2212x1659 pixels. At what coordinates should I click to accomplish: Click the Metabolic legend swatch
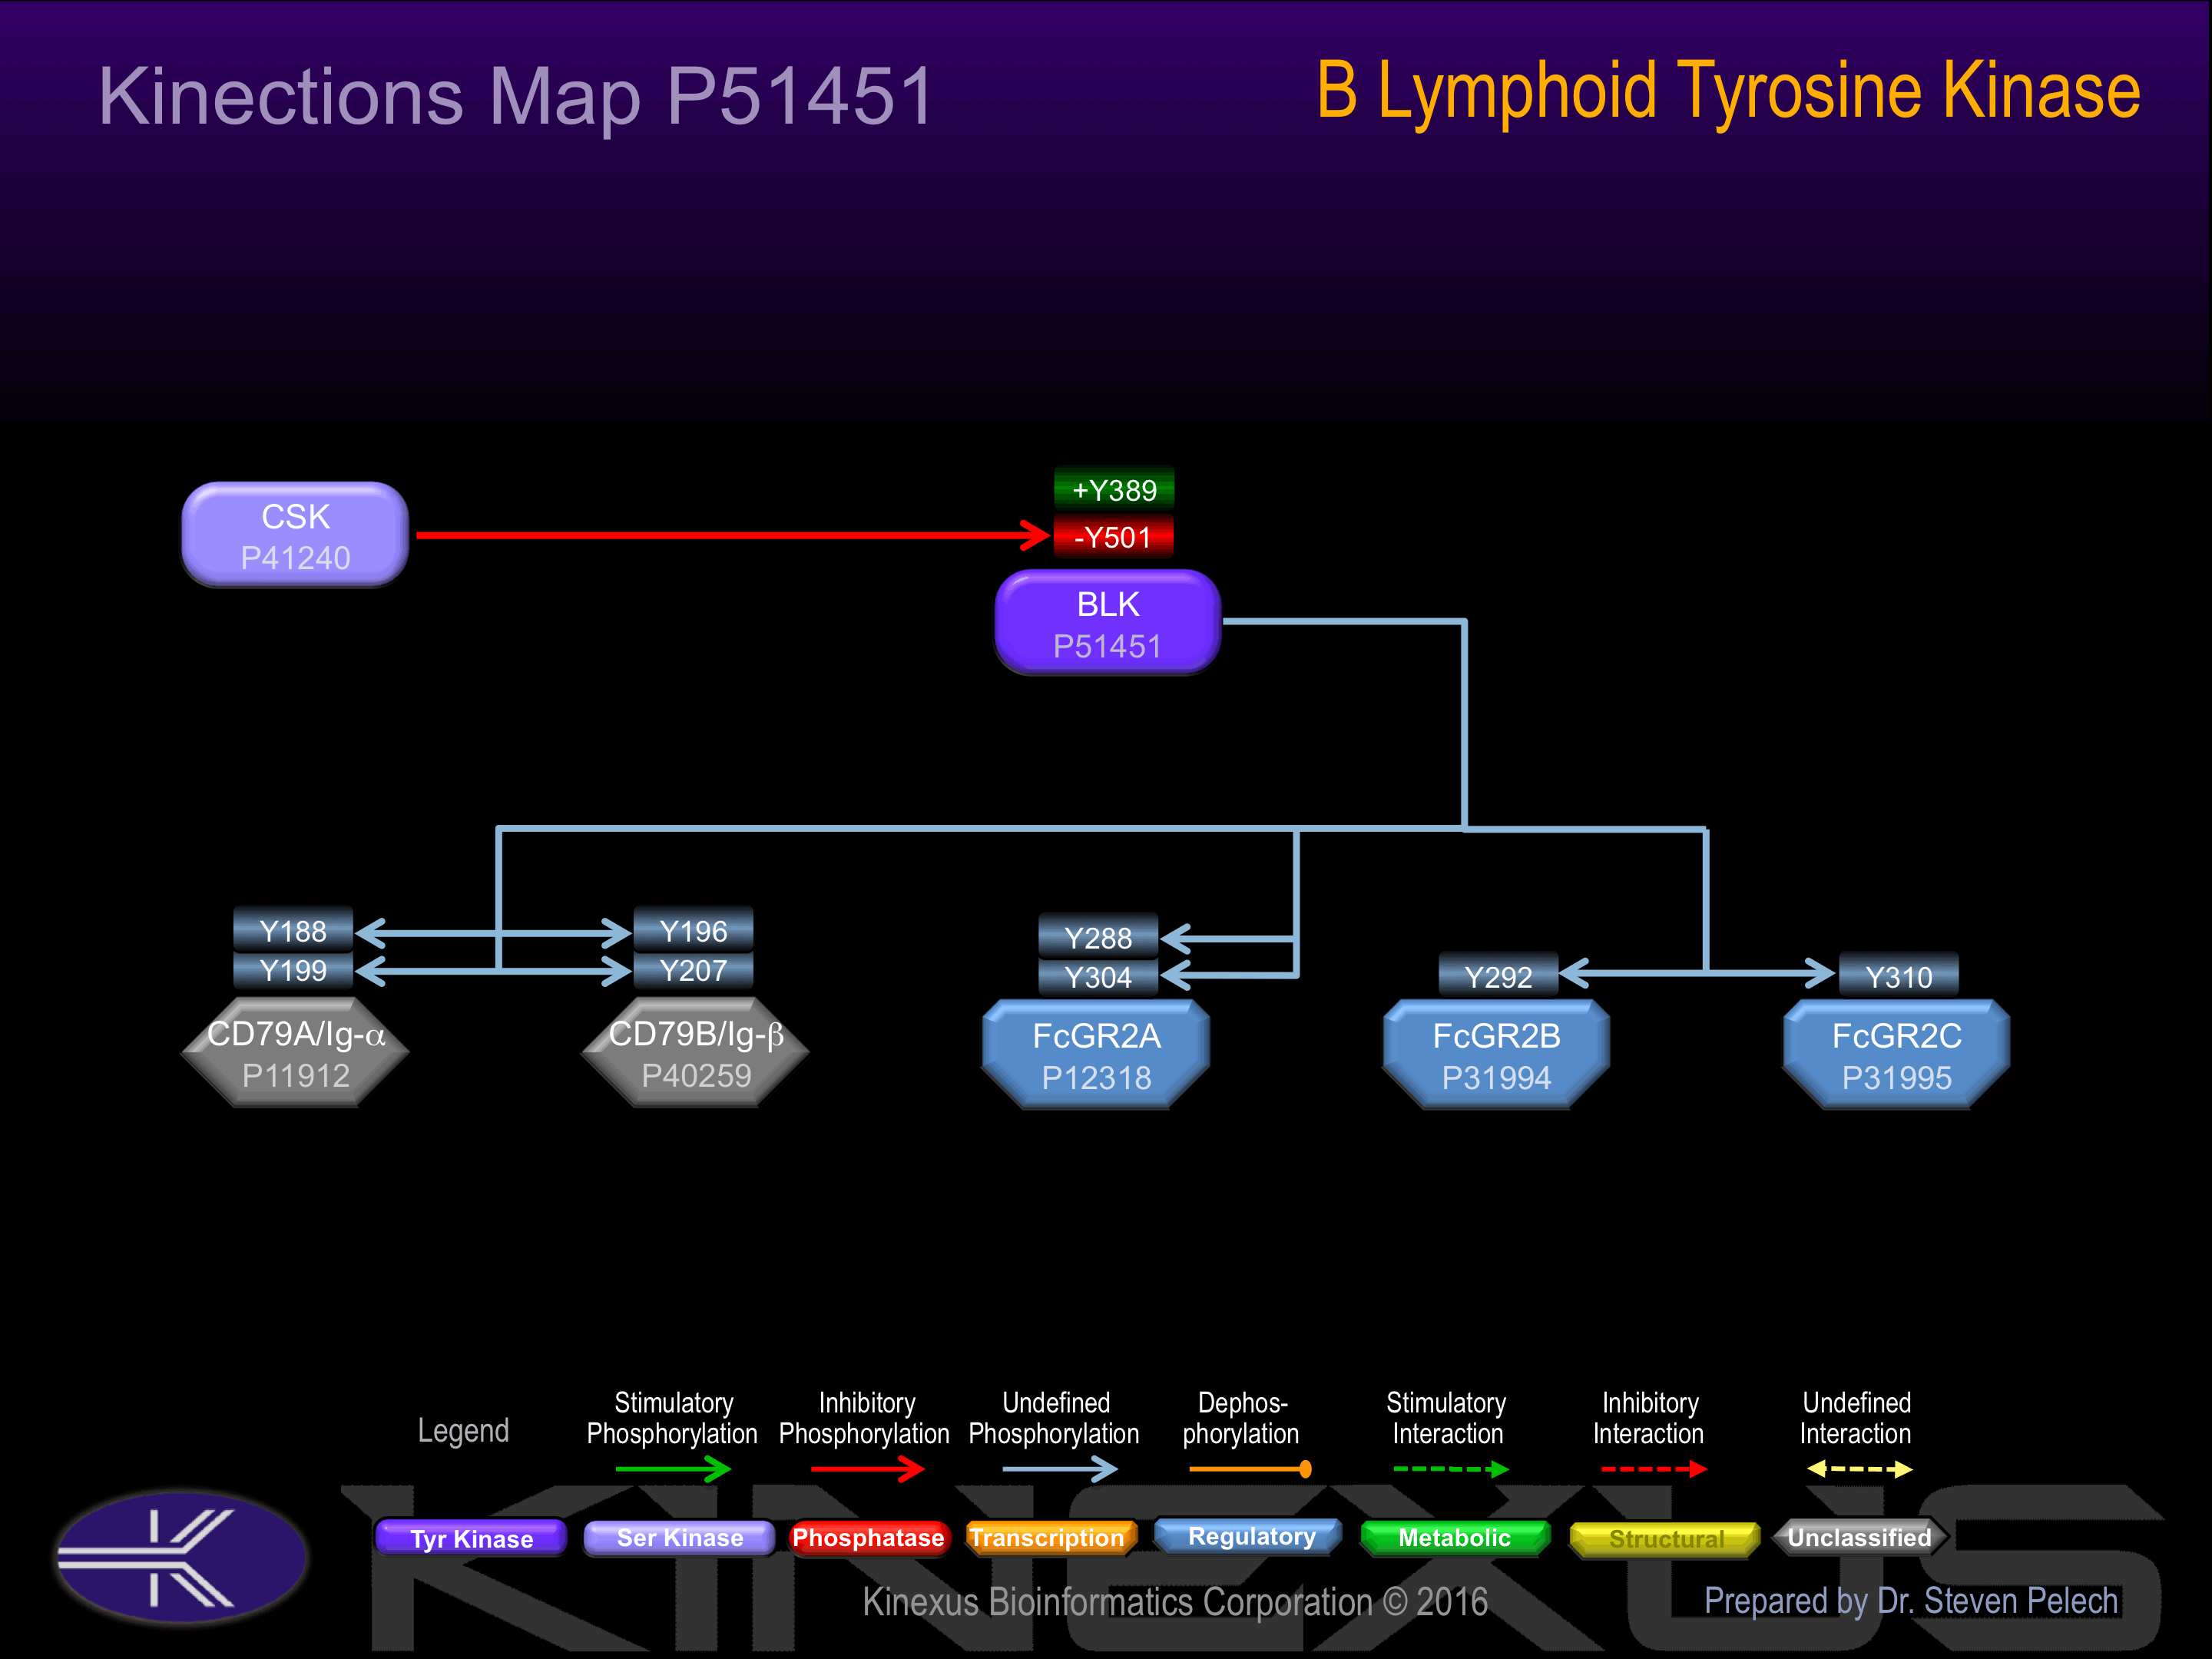click(1455, 1538)
